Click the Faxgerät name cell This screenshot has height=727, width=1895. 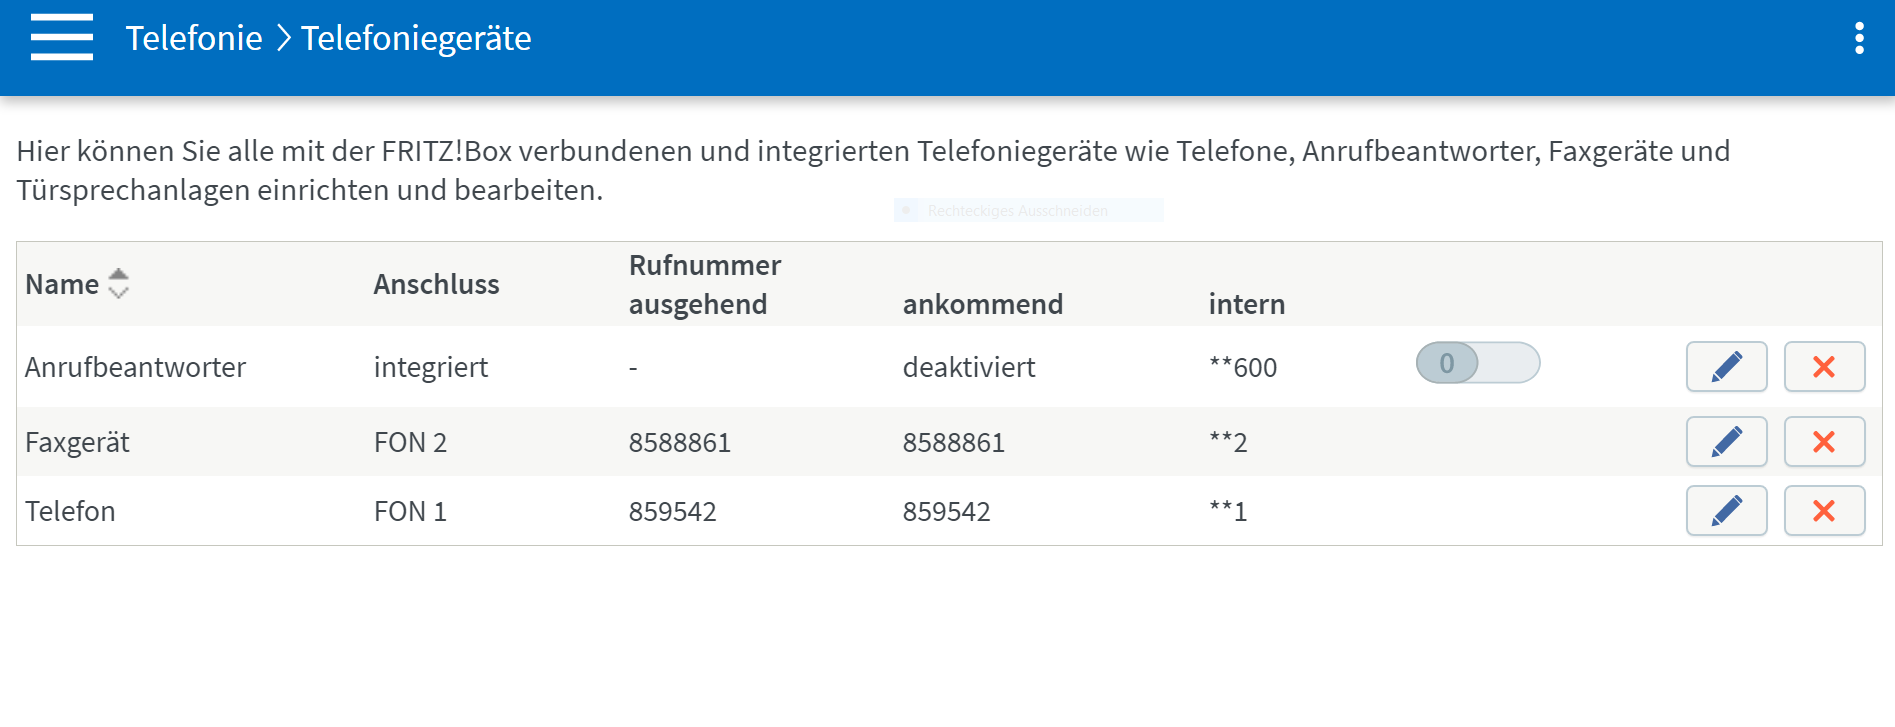(77, 442)
